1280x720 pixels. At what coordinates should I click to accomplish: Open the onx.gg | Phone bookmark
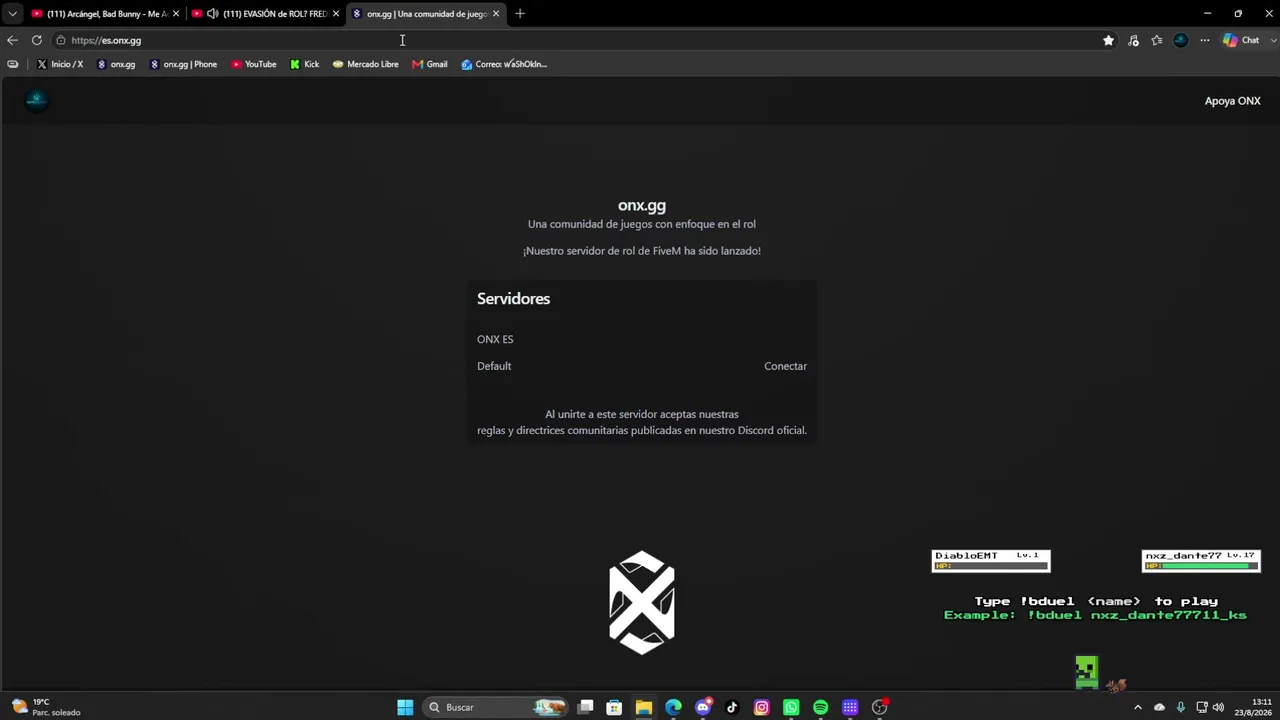(183, 64)
